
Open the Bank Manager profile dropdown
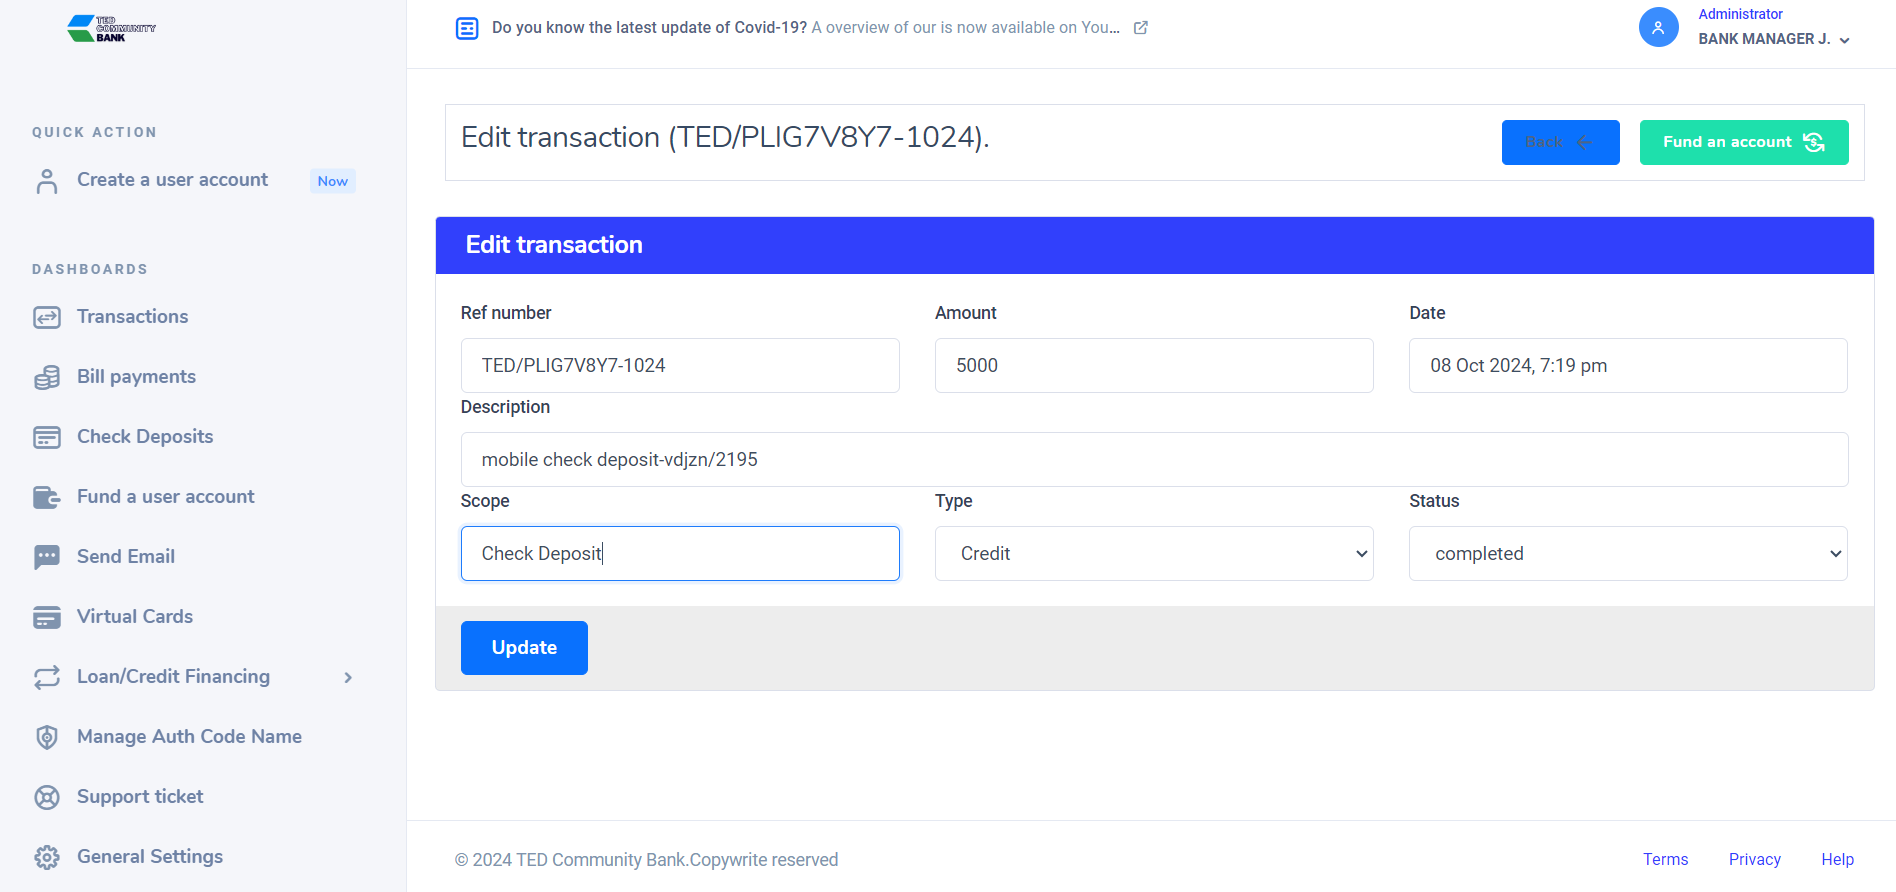click(1772, 39)
